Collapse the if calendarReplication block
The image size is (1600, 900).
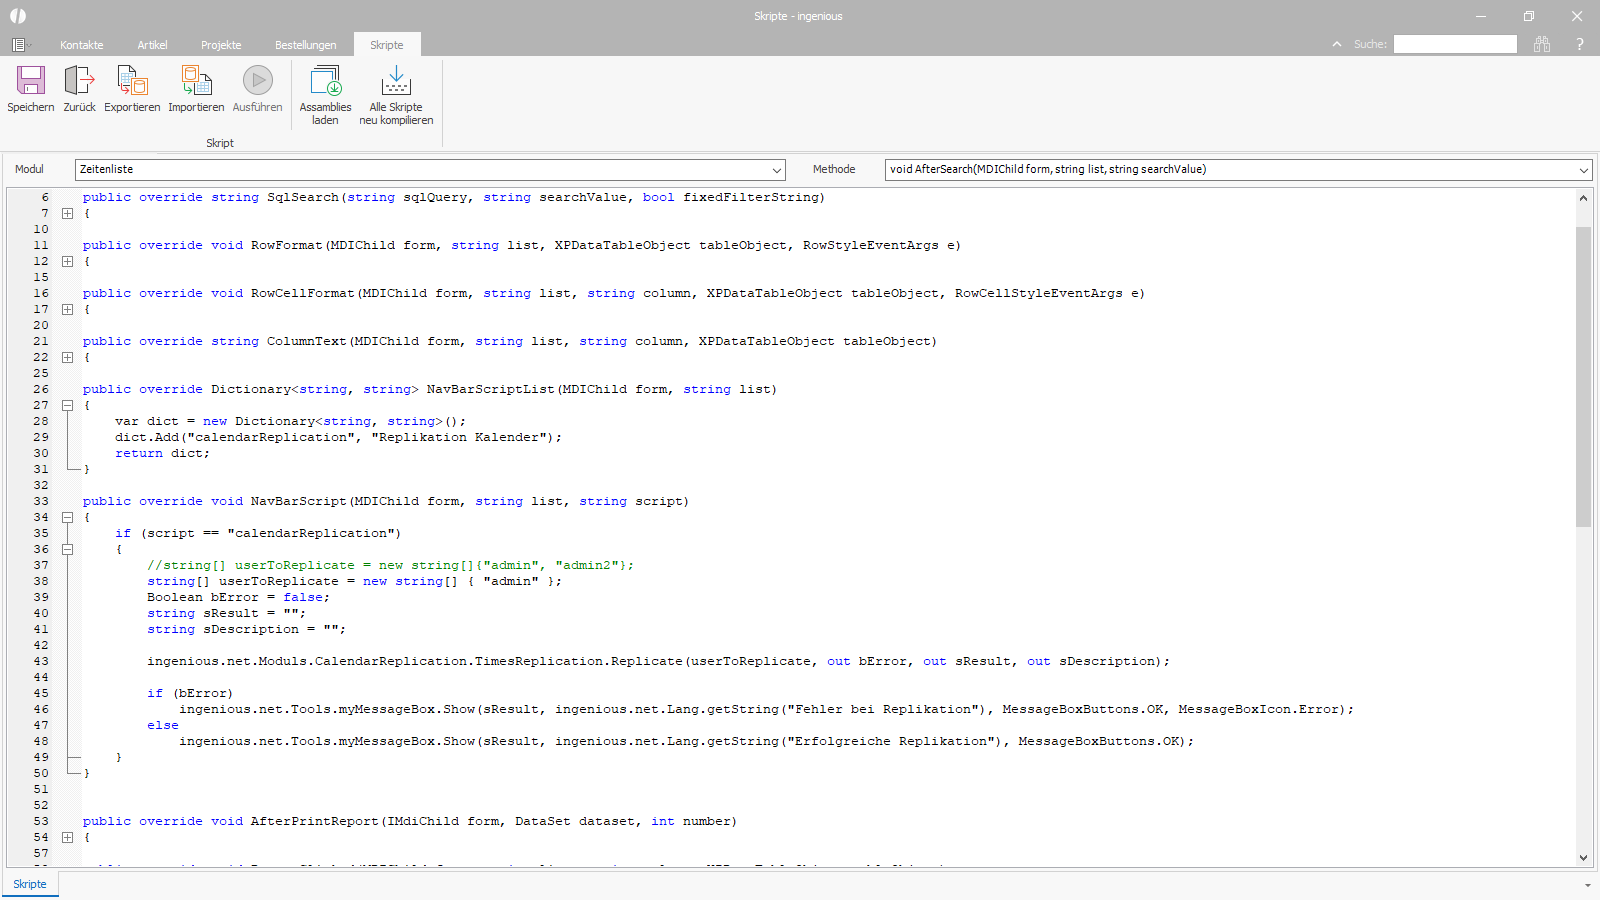click(67, 549)
